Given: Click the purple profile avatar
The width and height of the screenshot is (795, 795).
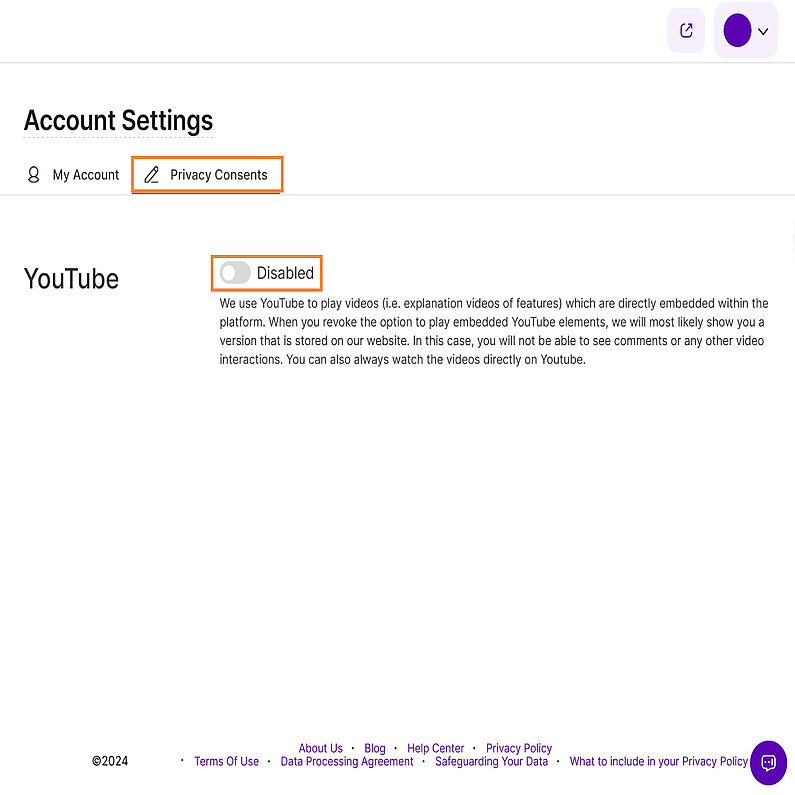Looking at the screenshot, I should coord(737,31).
